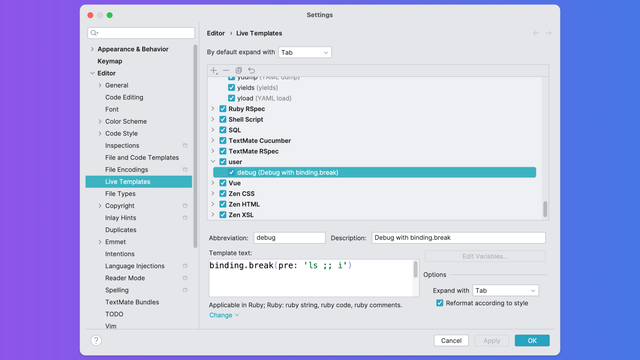Click project-level indicator icon beside Reader Mode

coord(185,278)
